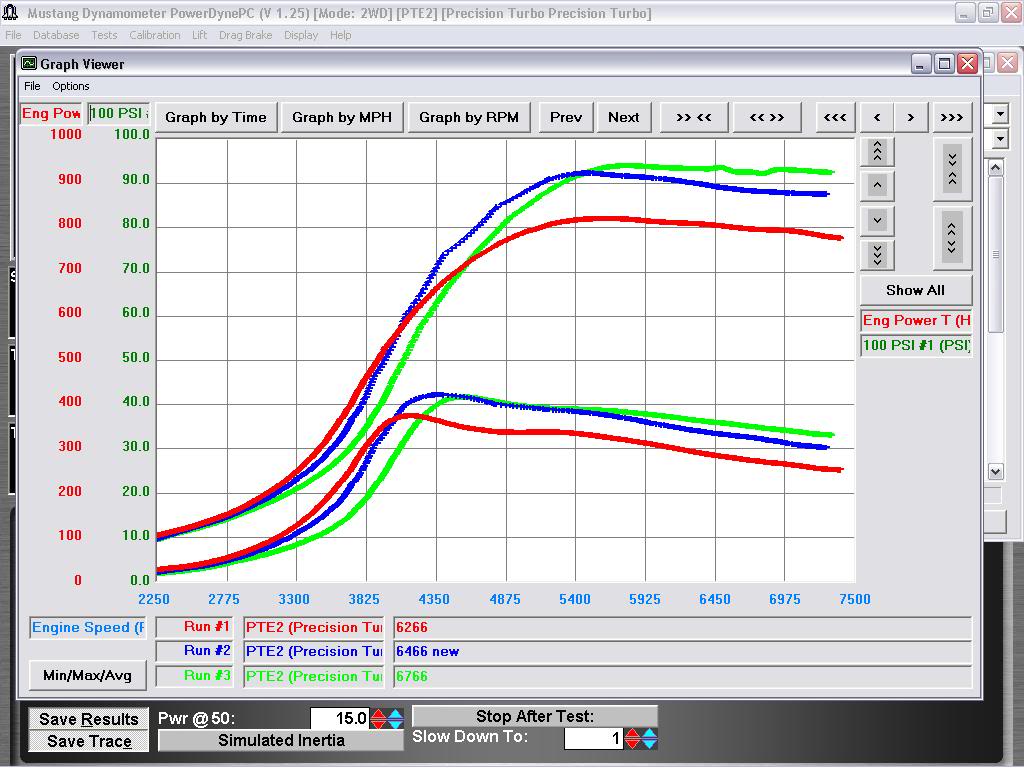
Task: Click the vertical expand arrows button
Action: pyautogui.click(x=952, y=238)
